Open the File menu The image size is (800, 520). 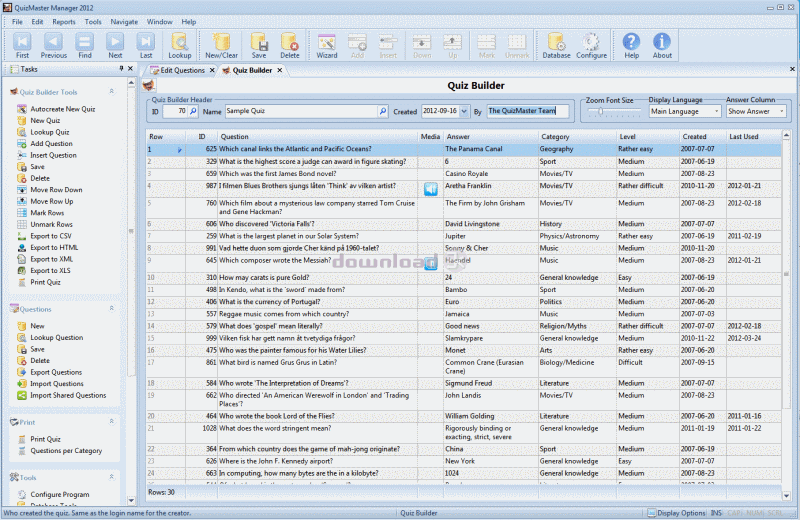point(17,22)
